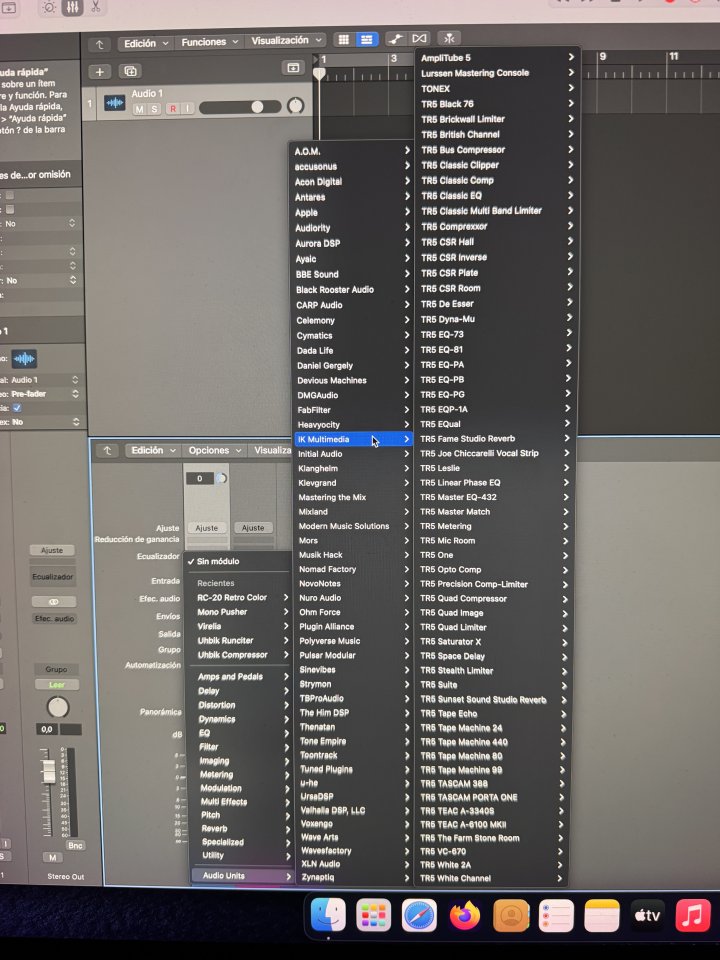Add a new track with plus button
720x960 pixels.
(x=99, y=72)
